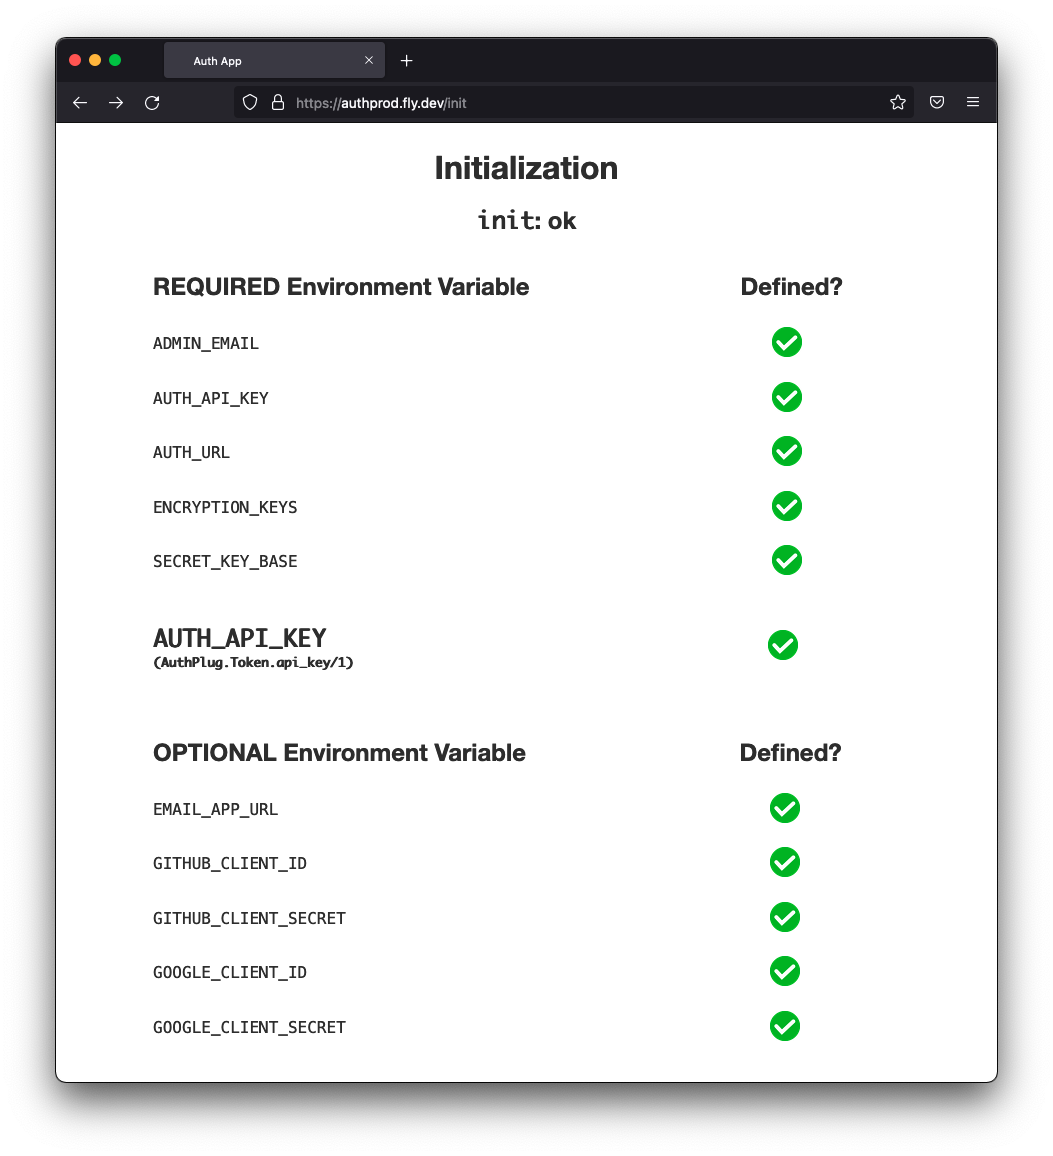Click the ENCRYPTION_KEYS green checkmark
Screen dimensions: 1053x1156
(787, 506)
